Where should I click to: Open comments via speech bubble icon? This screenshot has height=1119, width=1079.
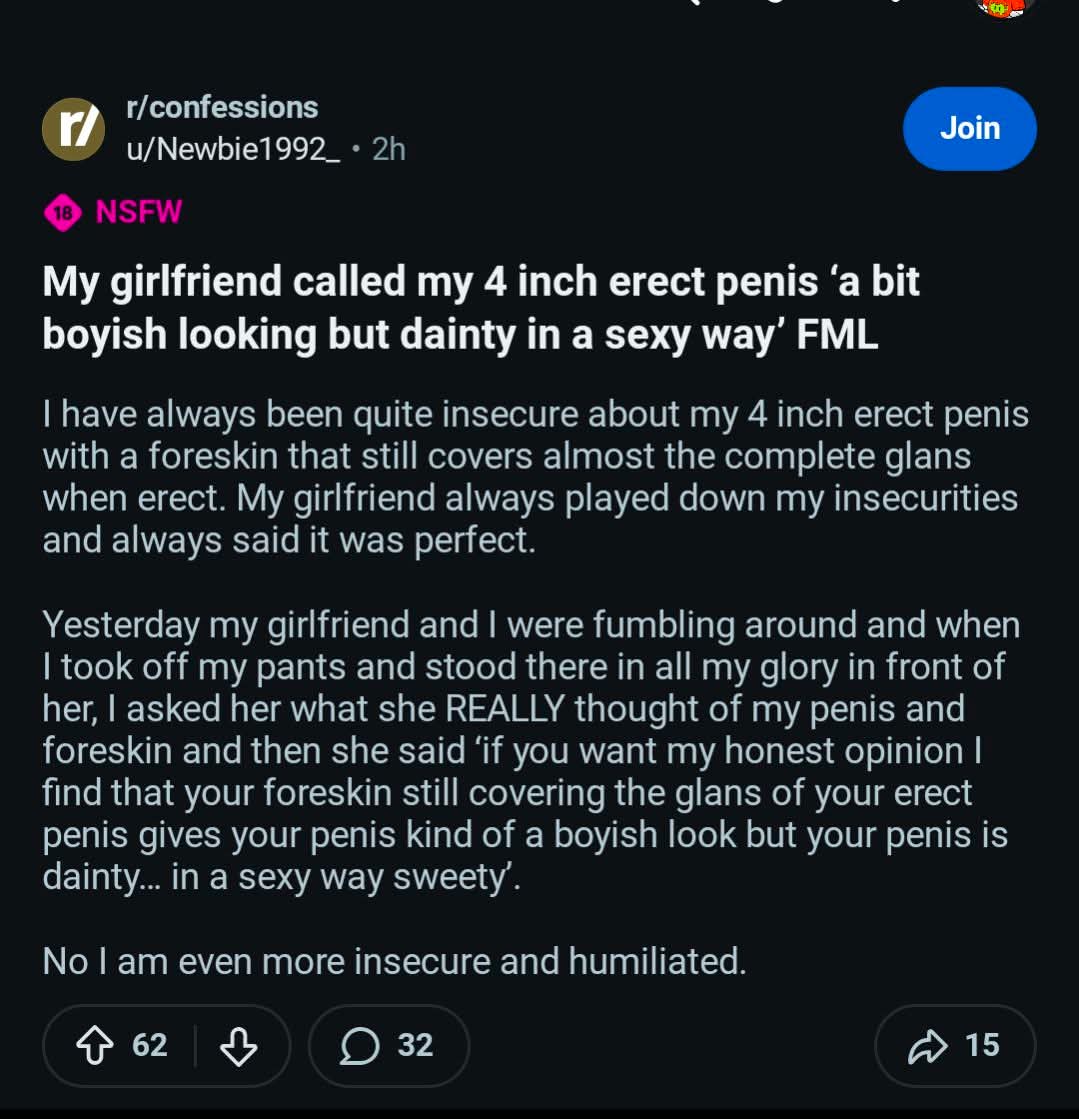(359, 1046)
